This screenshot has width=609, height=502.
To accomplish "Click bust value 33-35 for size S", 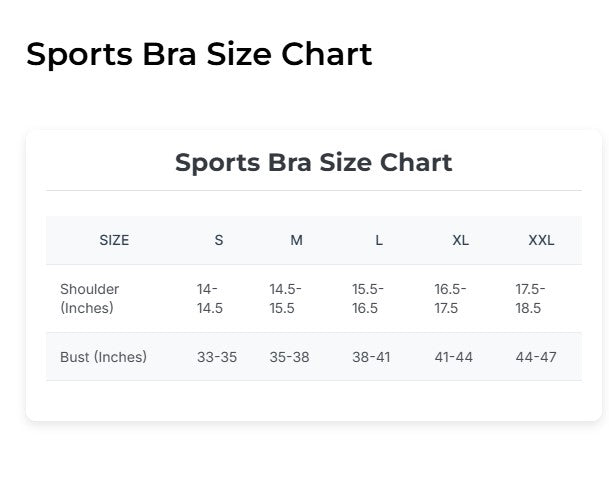I will pyautogui.click(x=217, y=357).
